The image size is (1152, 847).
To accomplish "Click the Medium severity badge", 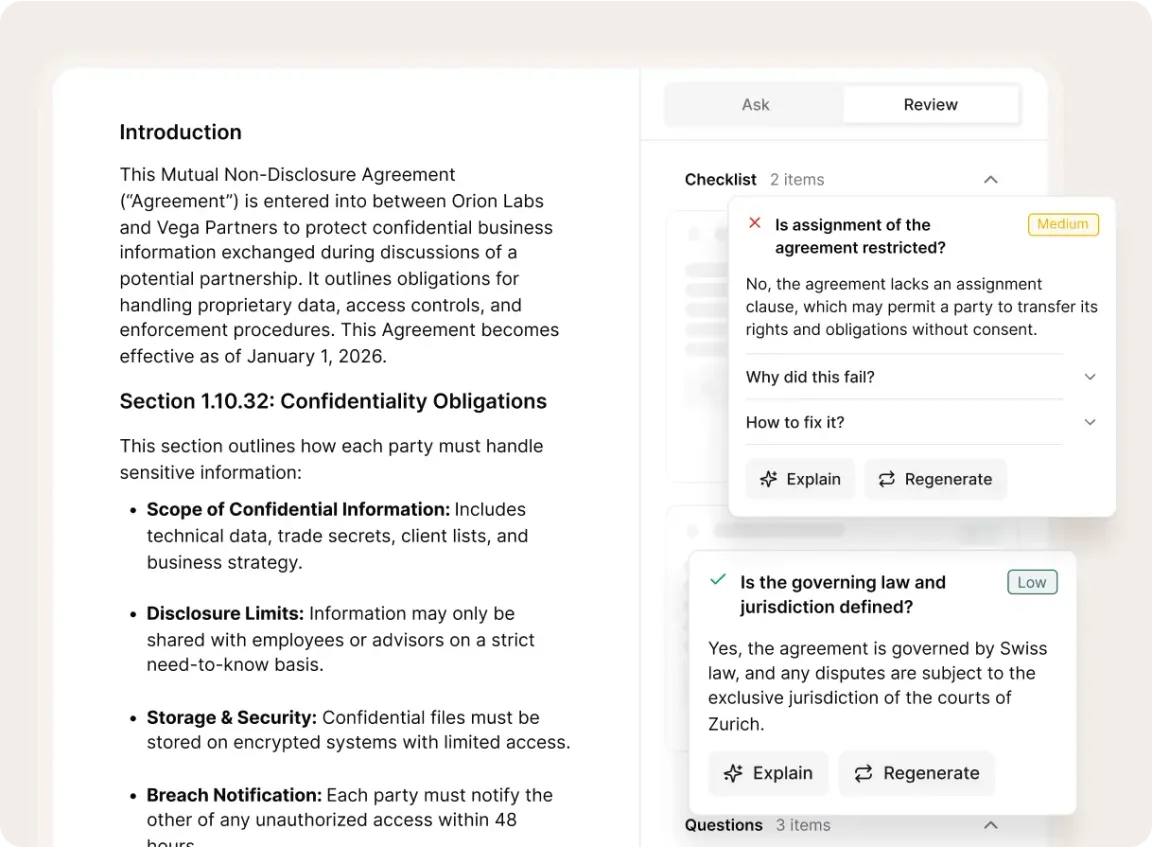I will tap(1062, 224).
